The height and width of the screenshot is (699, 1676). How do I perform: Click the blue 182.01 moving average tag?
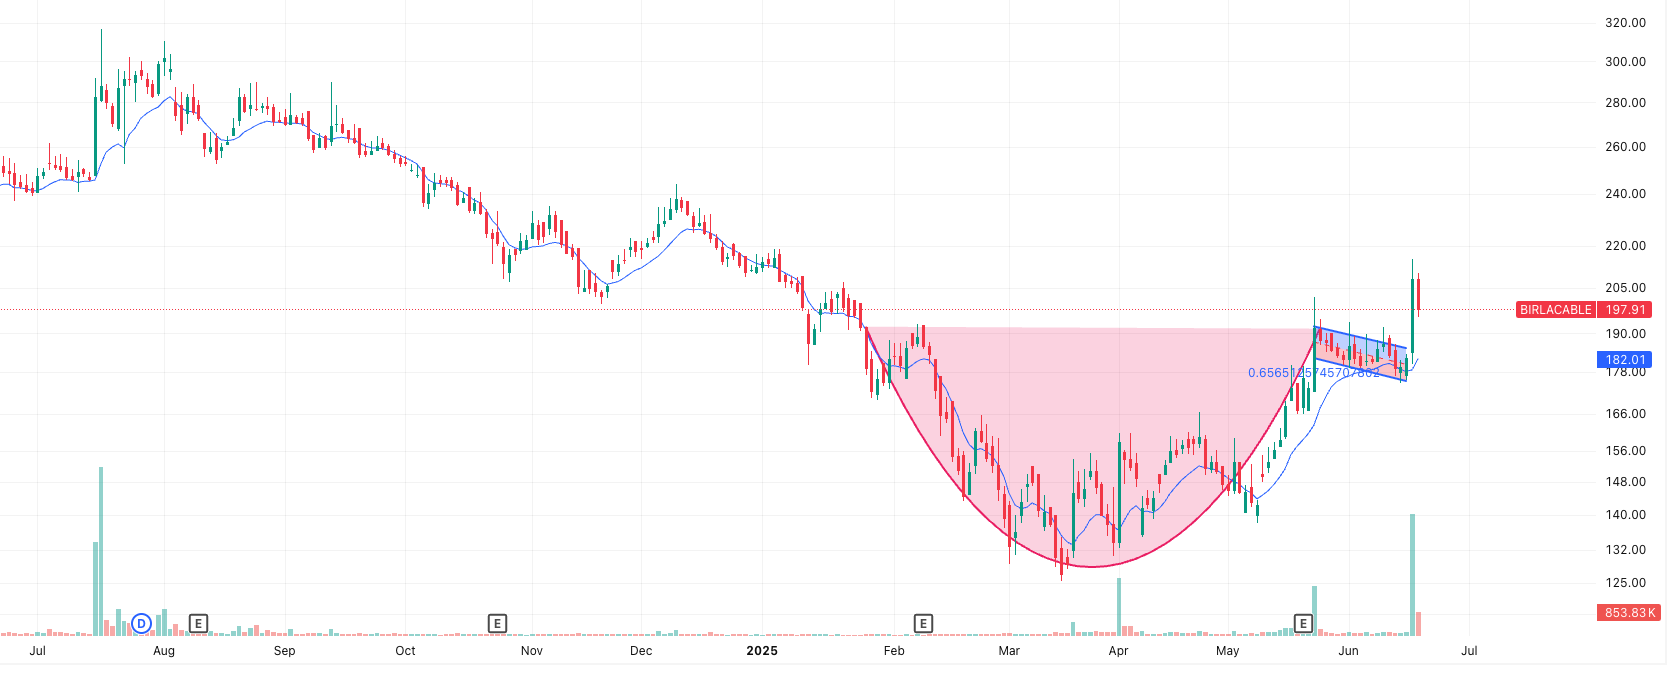point(1625,360)
